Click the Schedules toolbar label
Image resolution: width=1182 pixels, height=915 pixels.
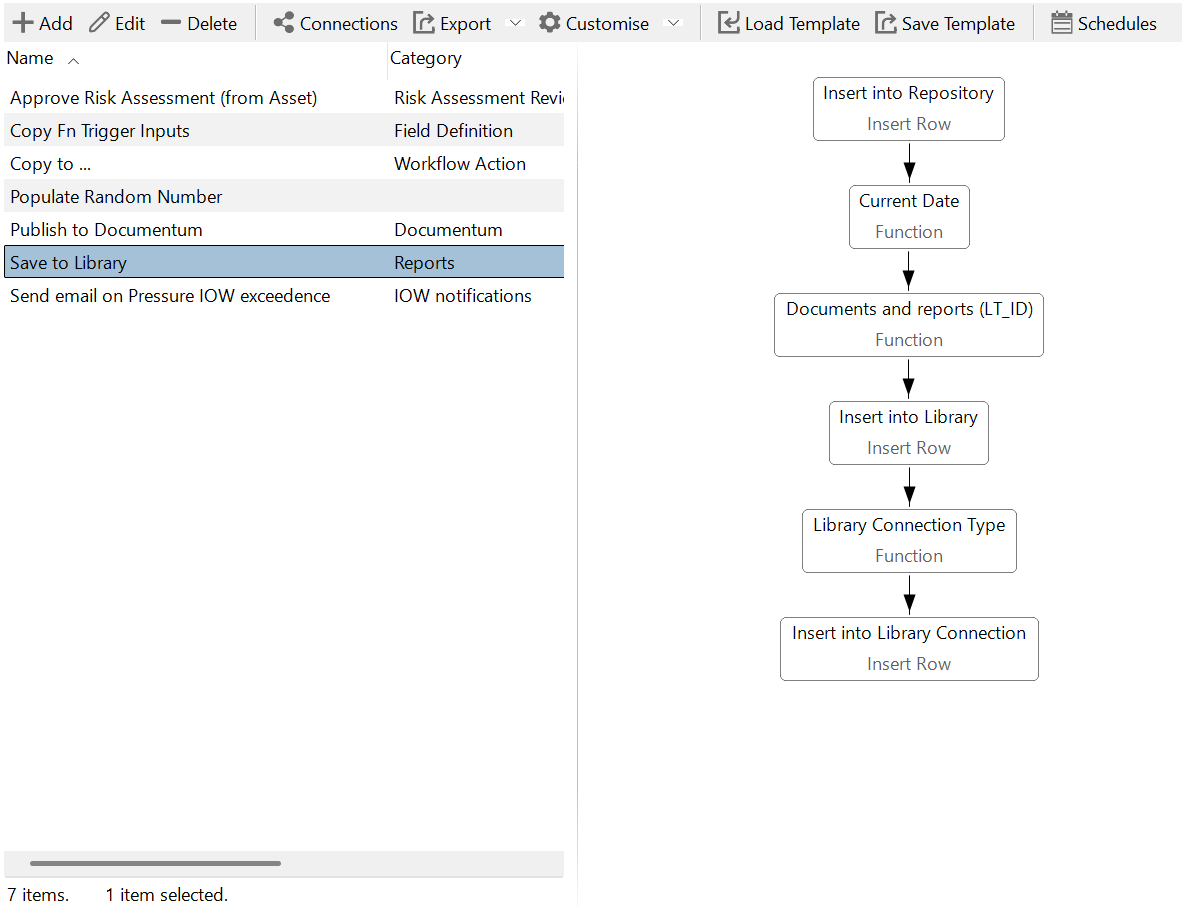pos(1116,23)
